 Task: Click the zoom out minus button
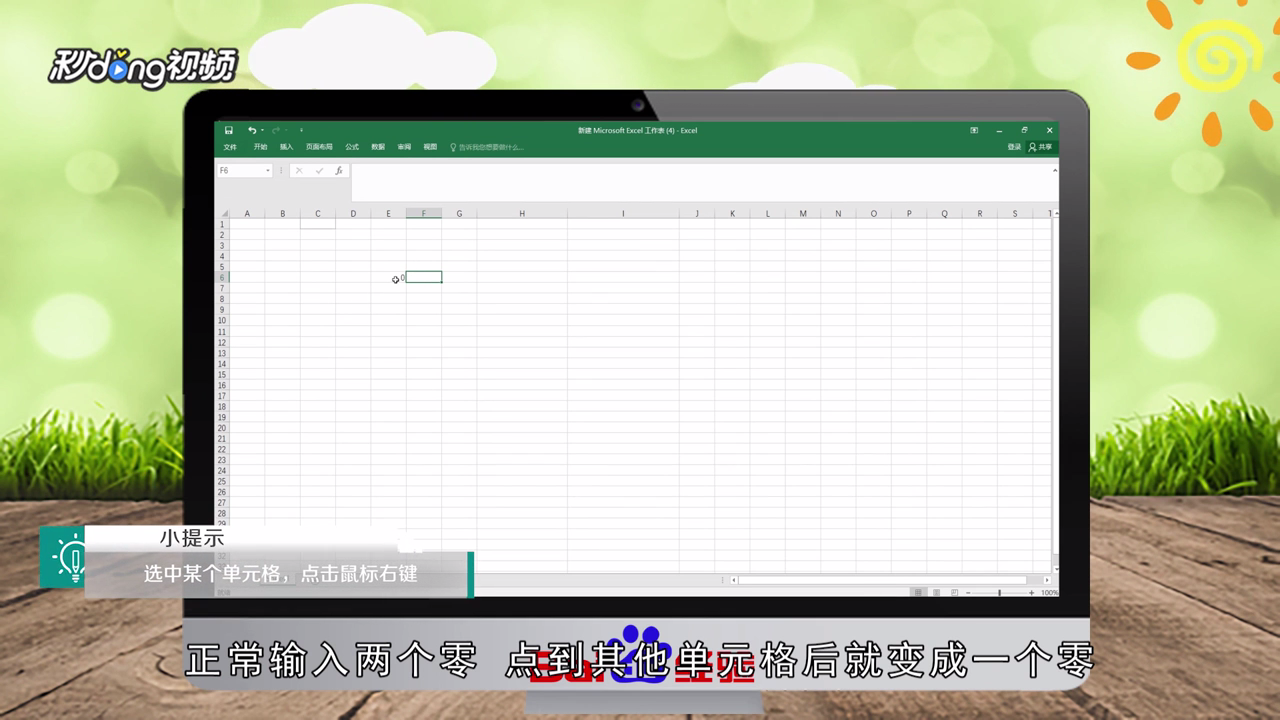(968, 593)
